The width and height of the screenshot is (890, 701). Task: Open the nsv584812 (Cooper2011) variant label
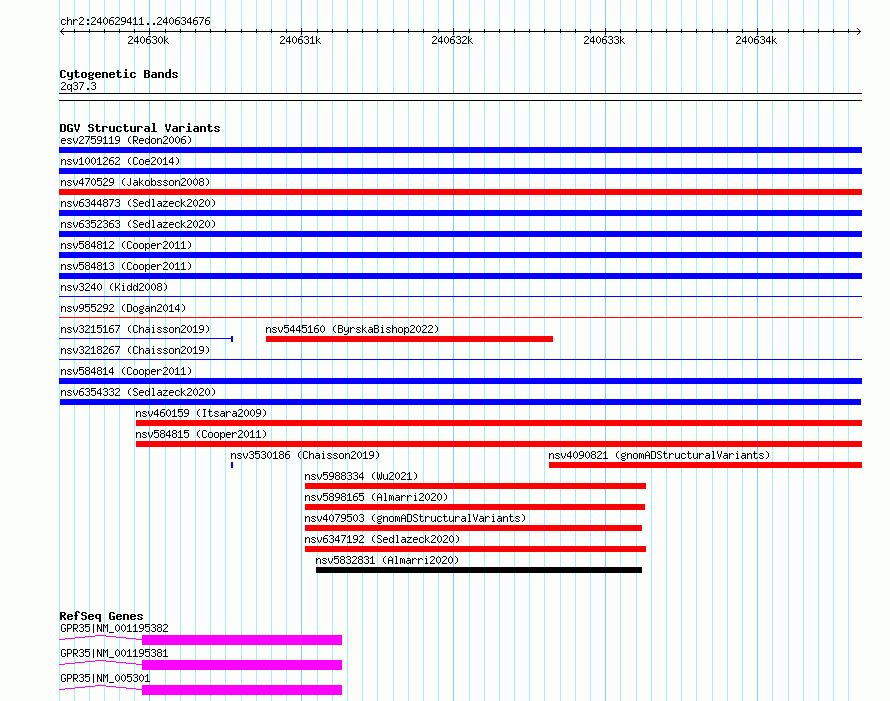click(126, 245)
